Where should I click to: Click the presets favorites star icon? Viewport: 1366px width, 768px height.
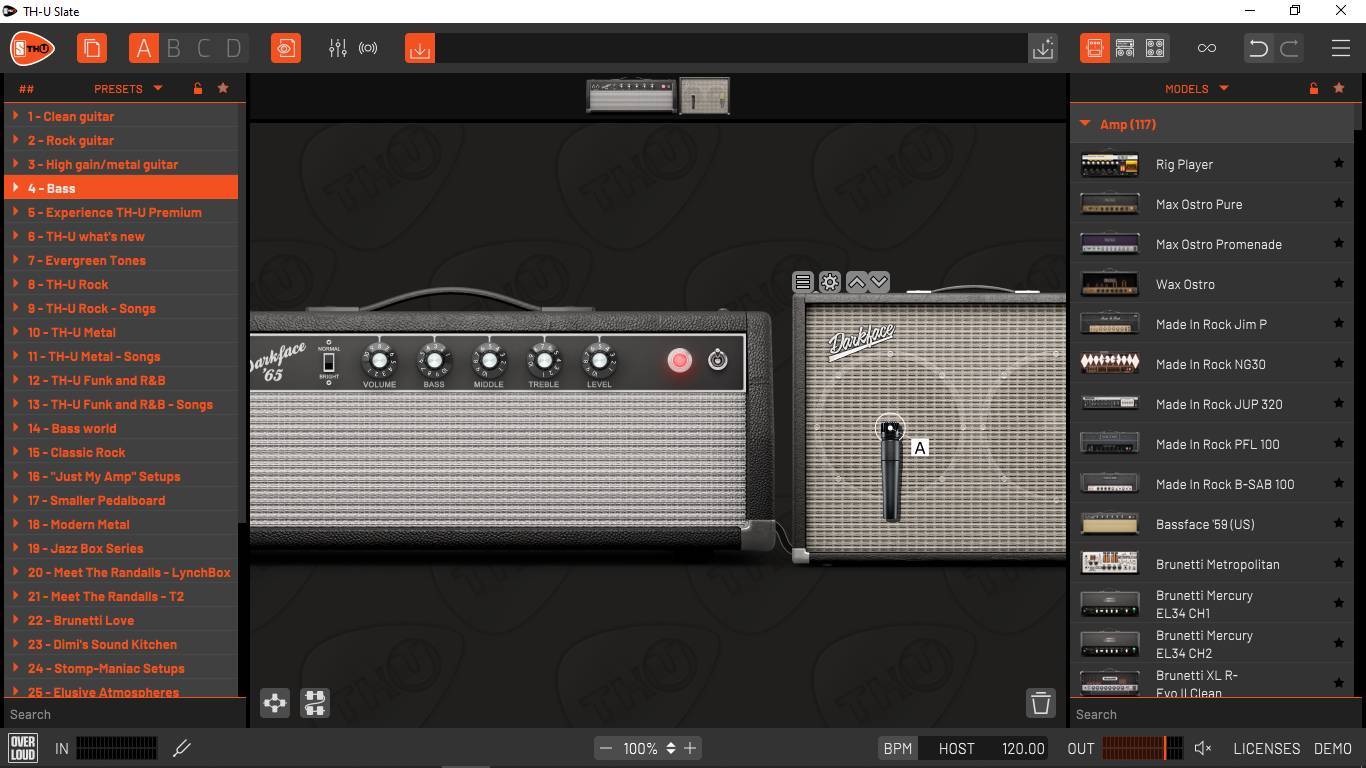tap(223, 88)
